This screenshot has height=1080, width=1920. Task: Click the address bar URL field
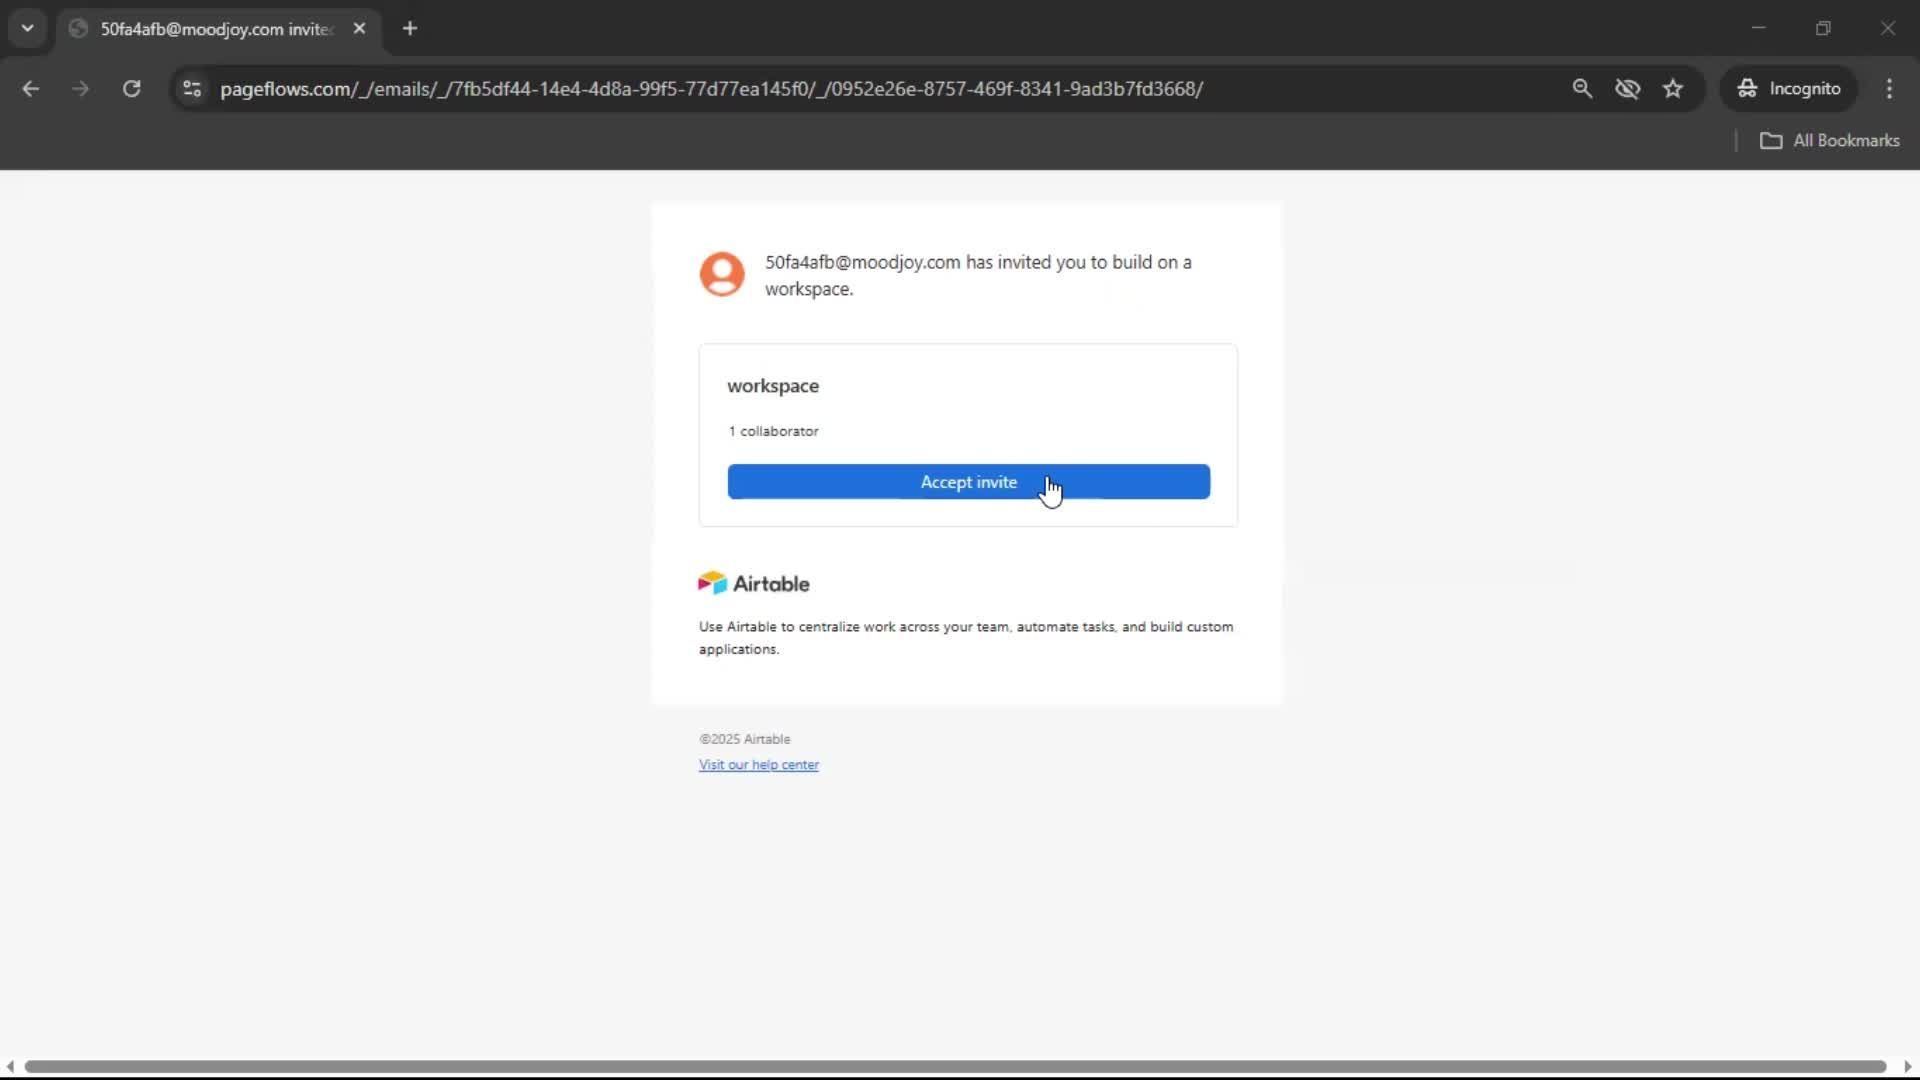tap(710, 89)
